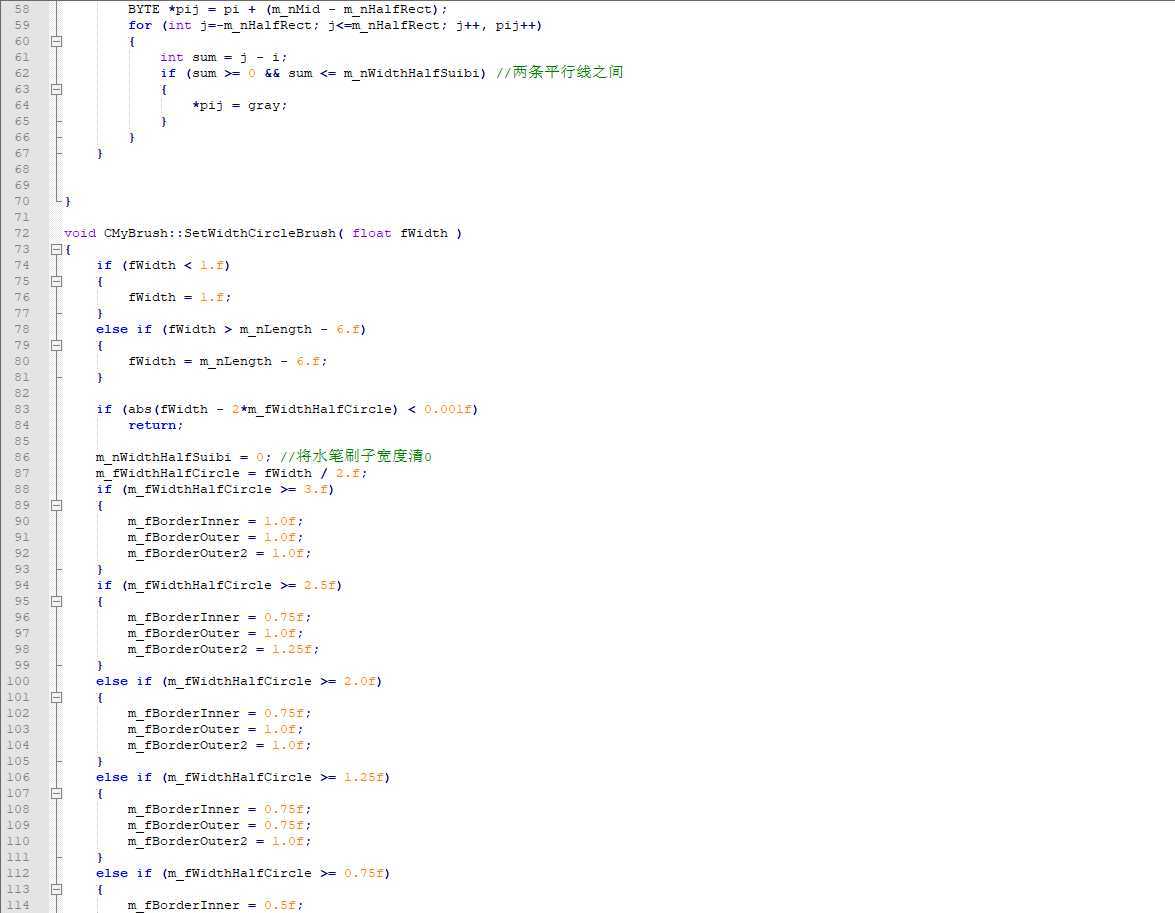The height and width of the screenshot is (913, 1175).
Task: Collapse the block fold marker at line 95
Action: click(x=56, y=601)
